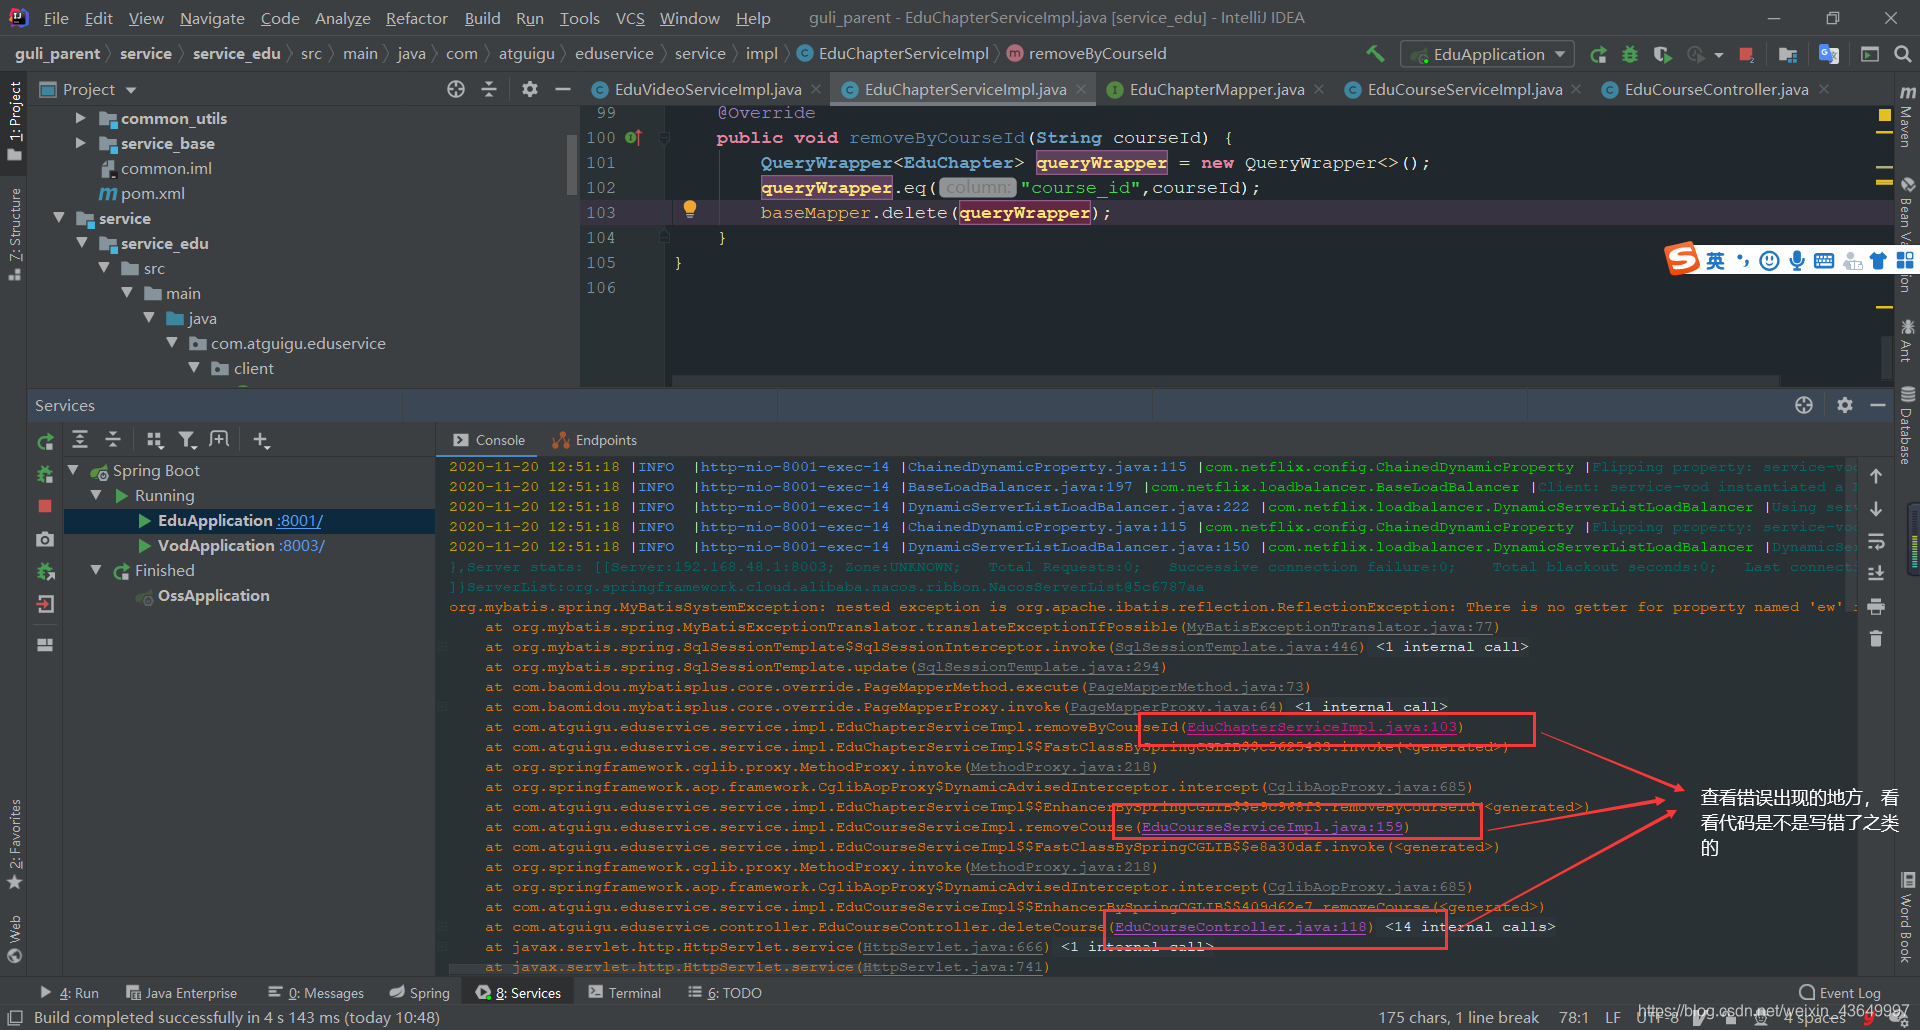Toggle the Group By option in Services toolbar

(x=154, y=439)
